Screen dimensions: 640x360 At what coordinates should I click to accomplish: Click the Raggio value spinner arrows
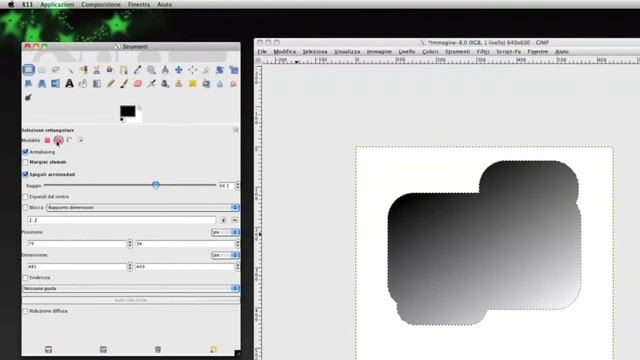click(238, 186)
